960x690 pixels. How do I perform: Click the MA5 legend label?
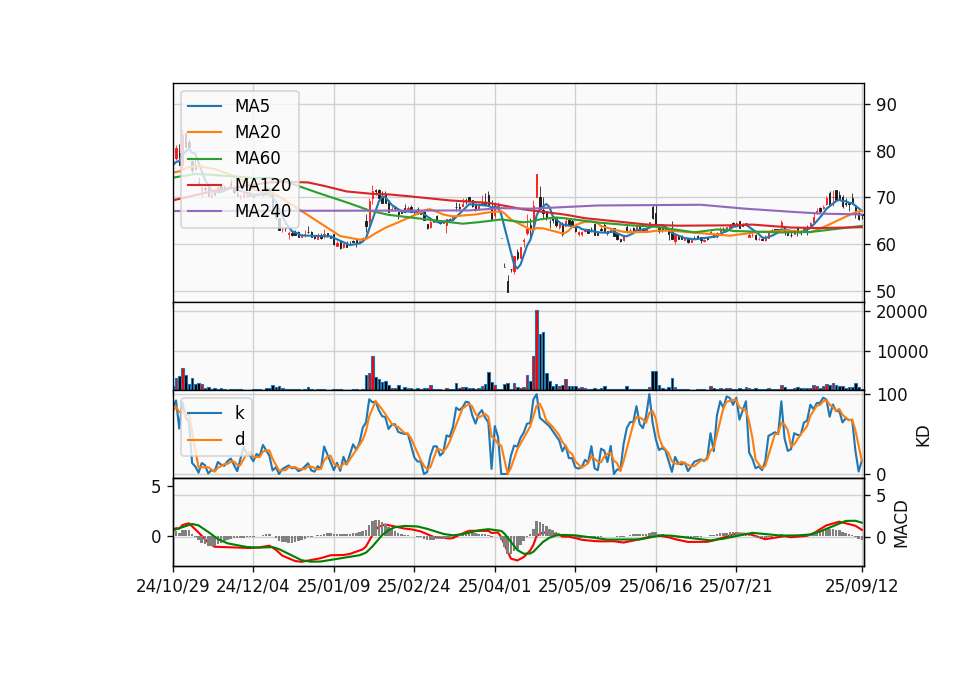pyautogui.click(x=252, y=106)
